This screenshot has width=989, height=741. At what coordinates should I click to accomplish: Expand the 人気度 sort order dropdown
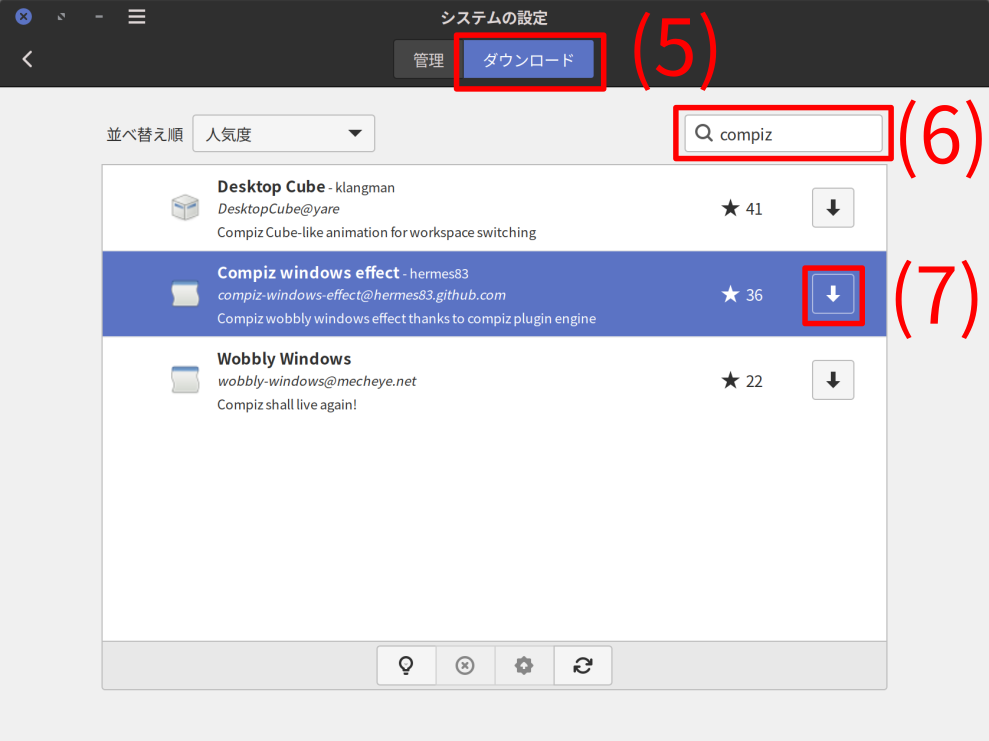tap(284, 134)
